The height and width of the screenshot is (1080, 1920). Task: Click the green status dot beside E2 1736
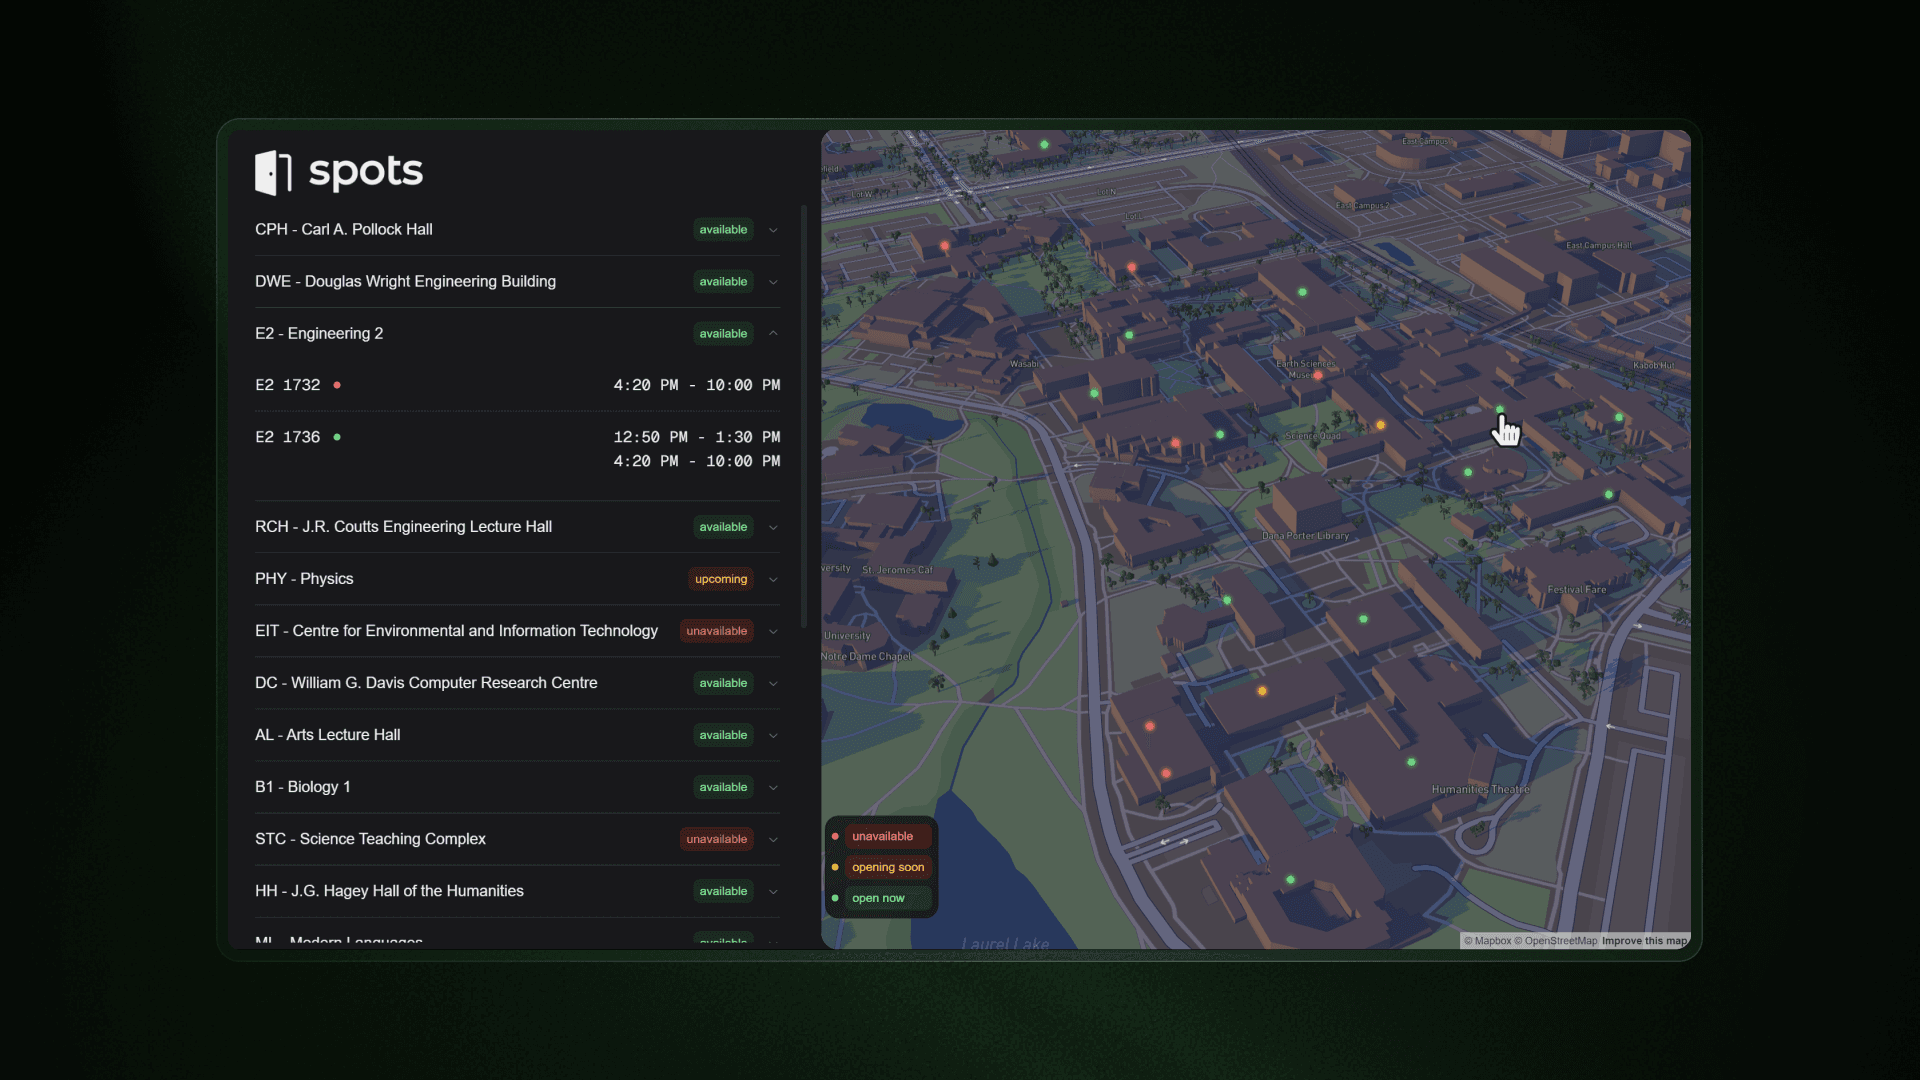point(337,437)
